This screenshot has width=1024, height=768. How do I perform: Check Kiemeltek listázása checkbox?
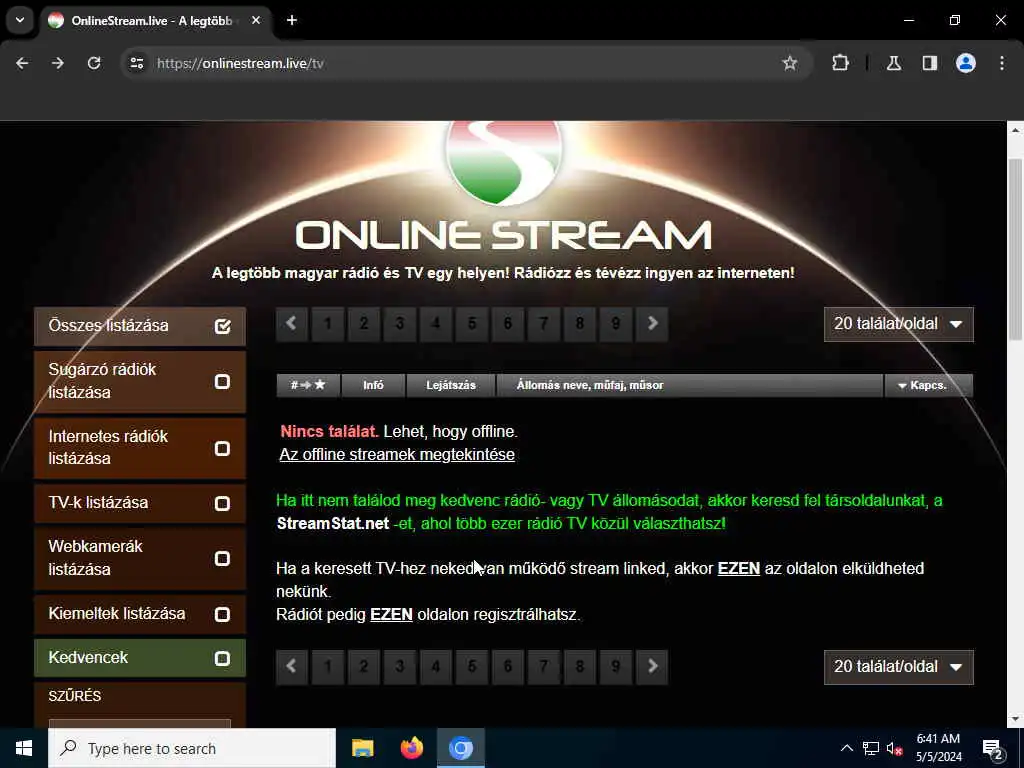tap(223, 615)
